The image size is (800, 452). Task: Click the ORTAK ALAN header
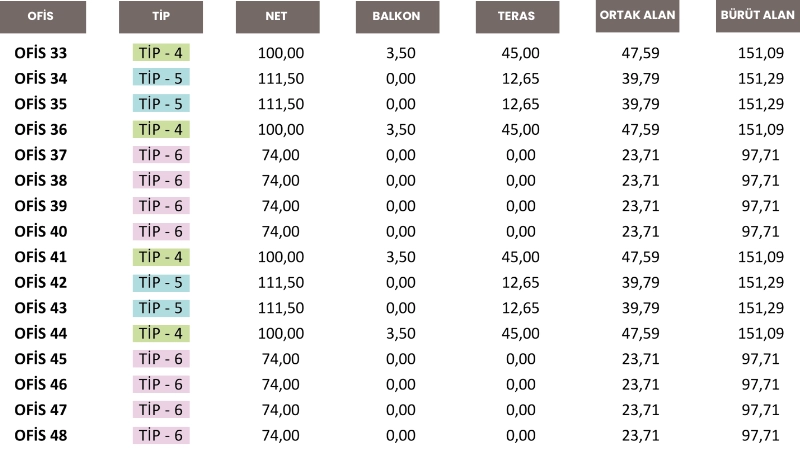(637, 16)
